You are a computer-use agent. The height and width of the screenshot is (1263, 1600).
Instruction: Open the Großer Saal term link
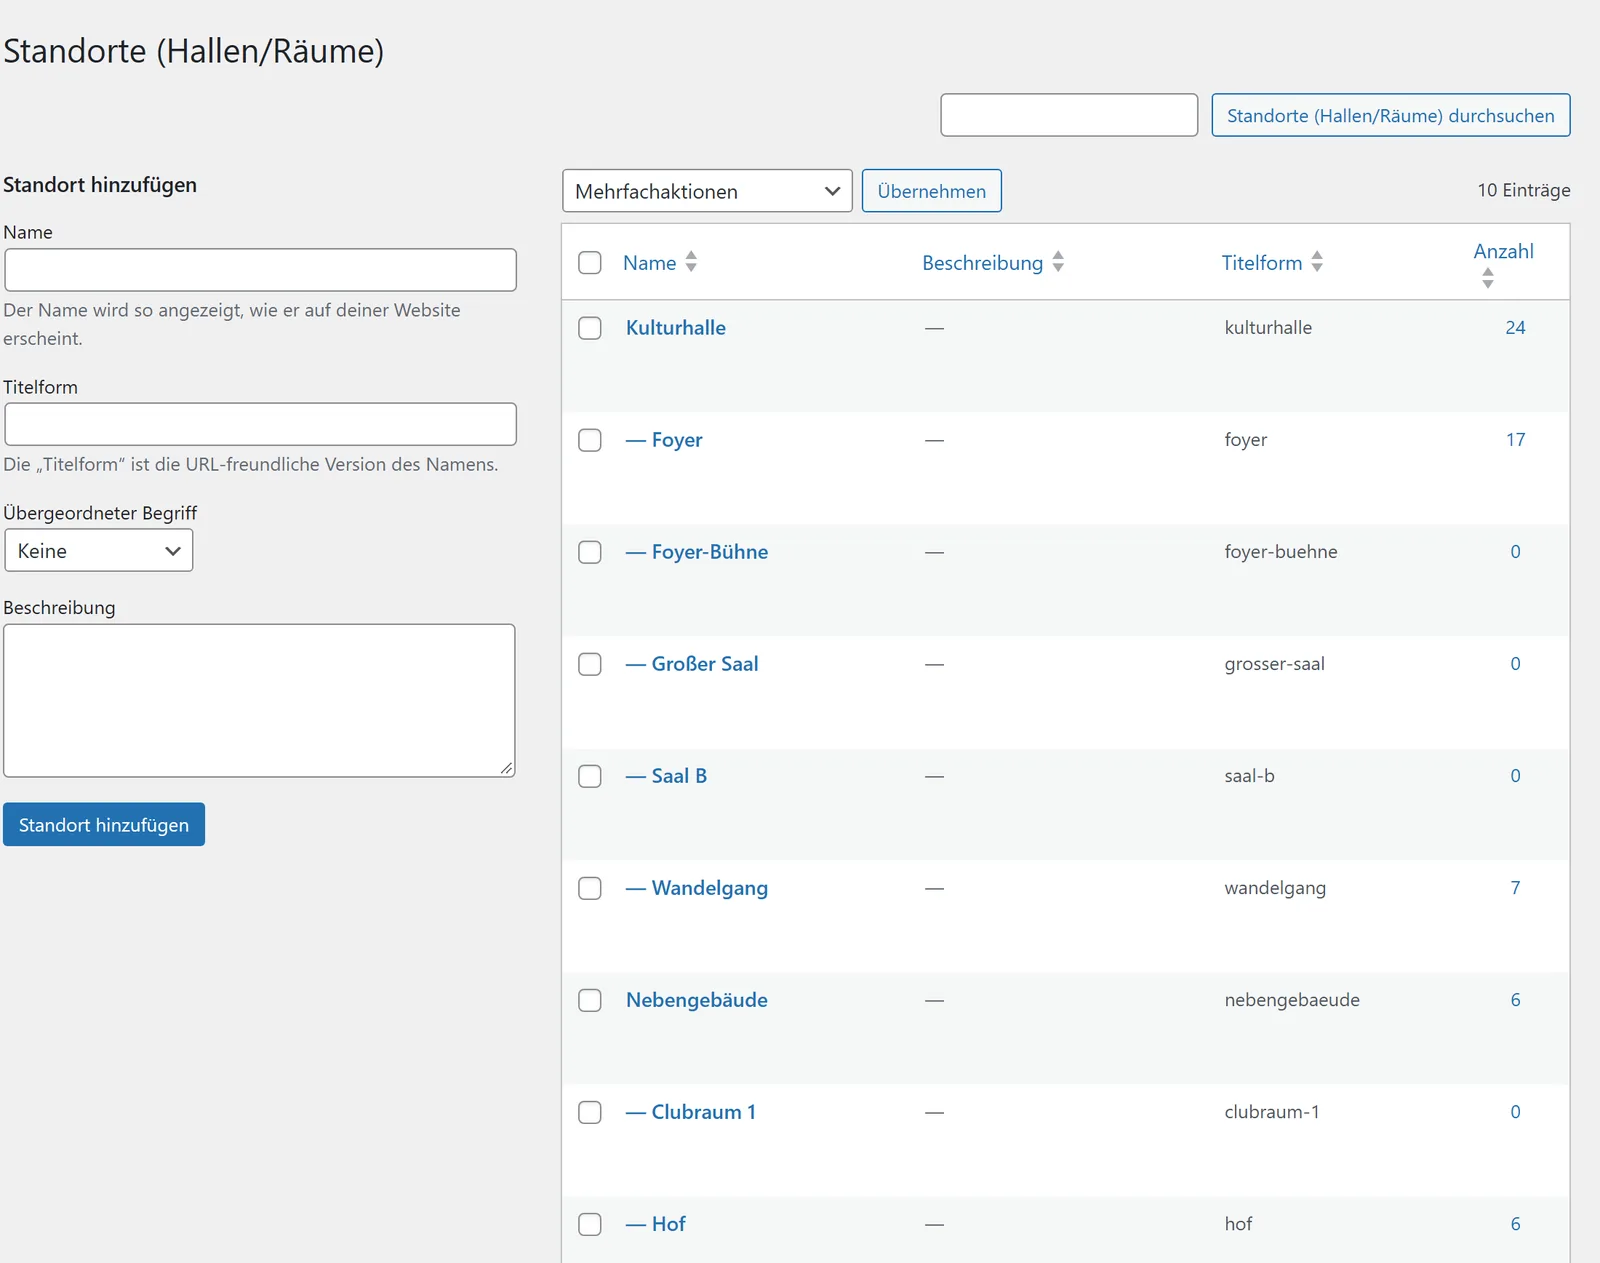tap(705, 664)
